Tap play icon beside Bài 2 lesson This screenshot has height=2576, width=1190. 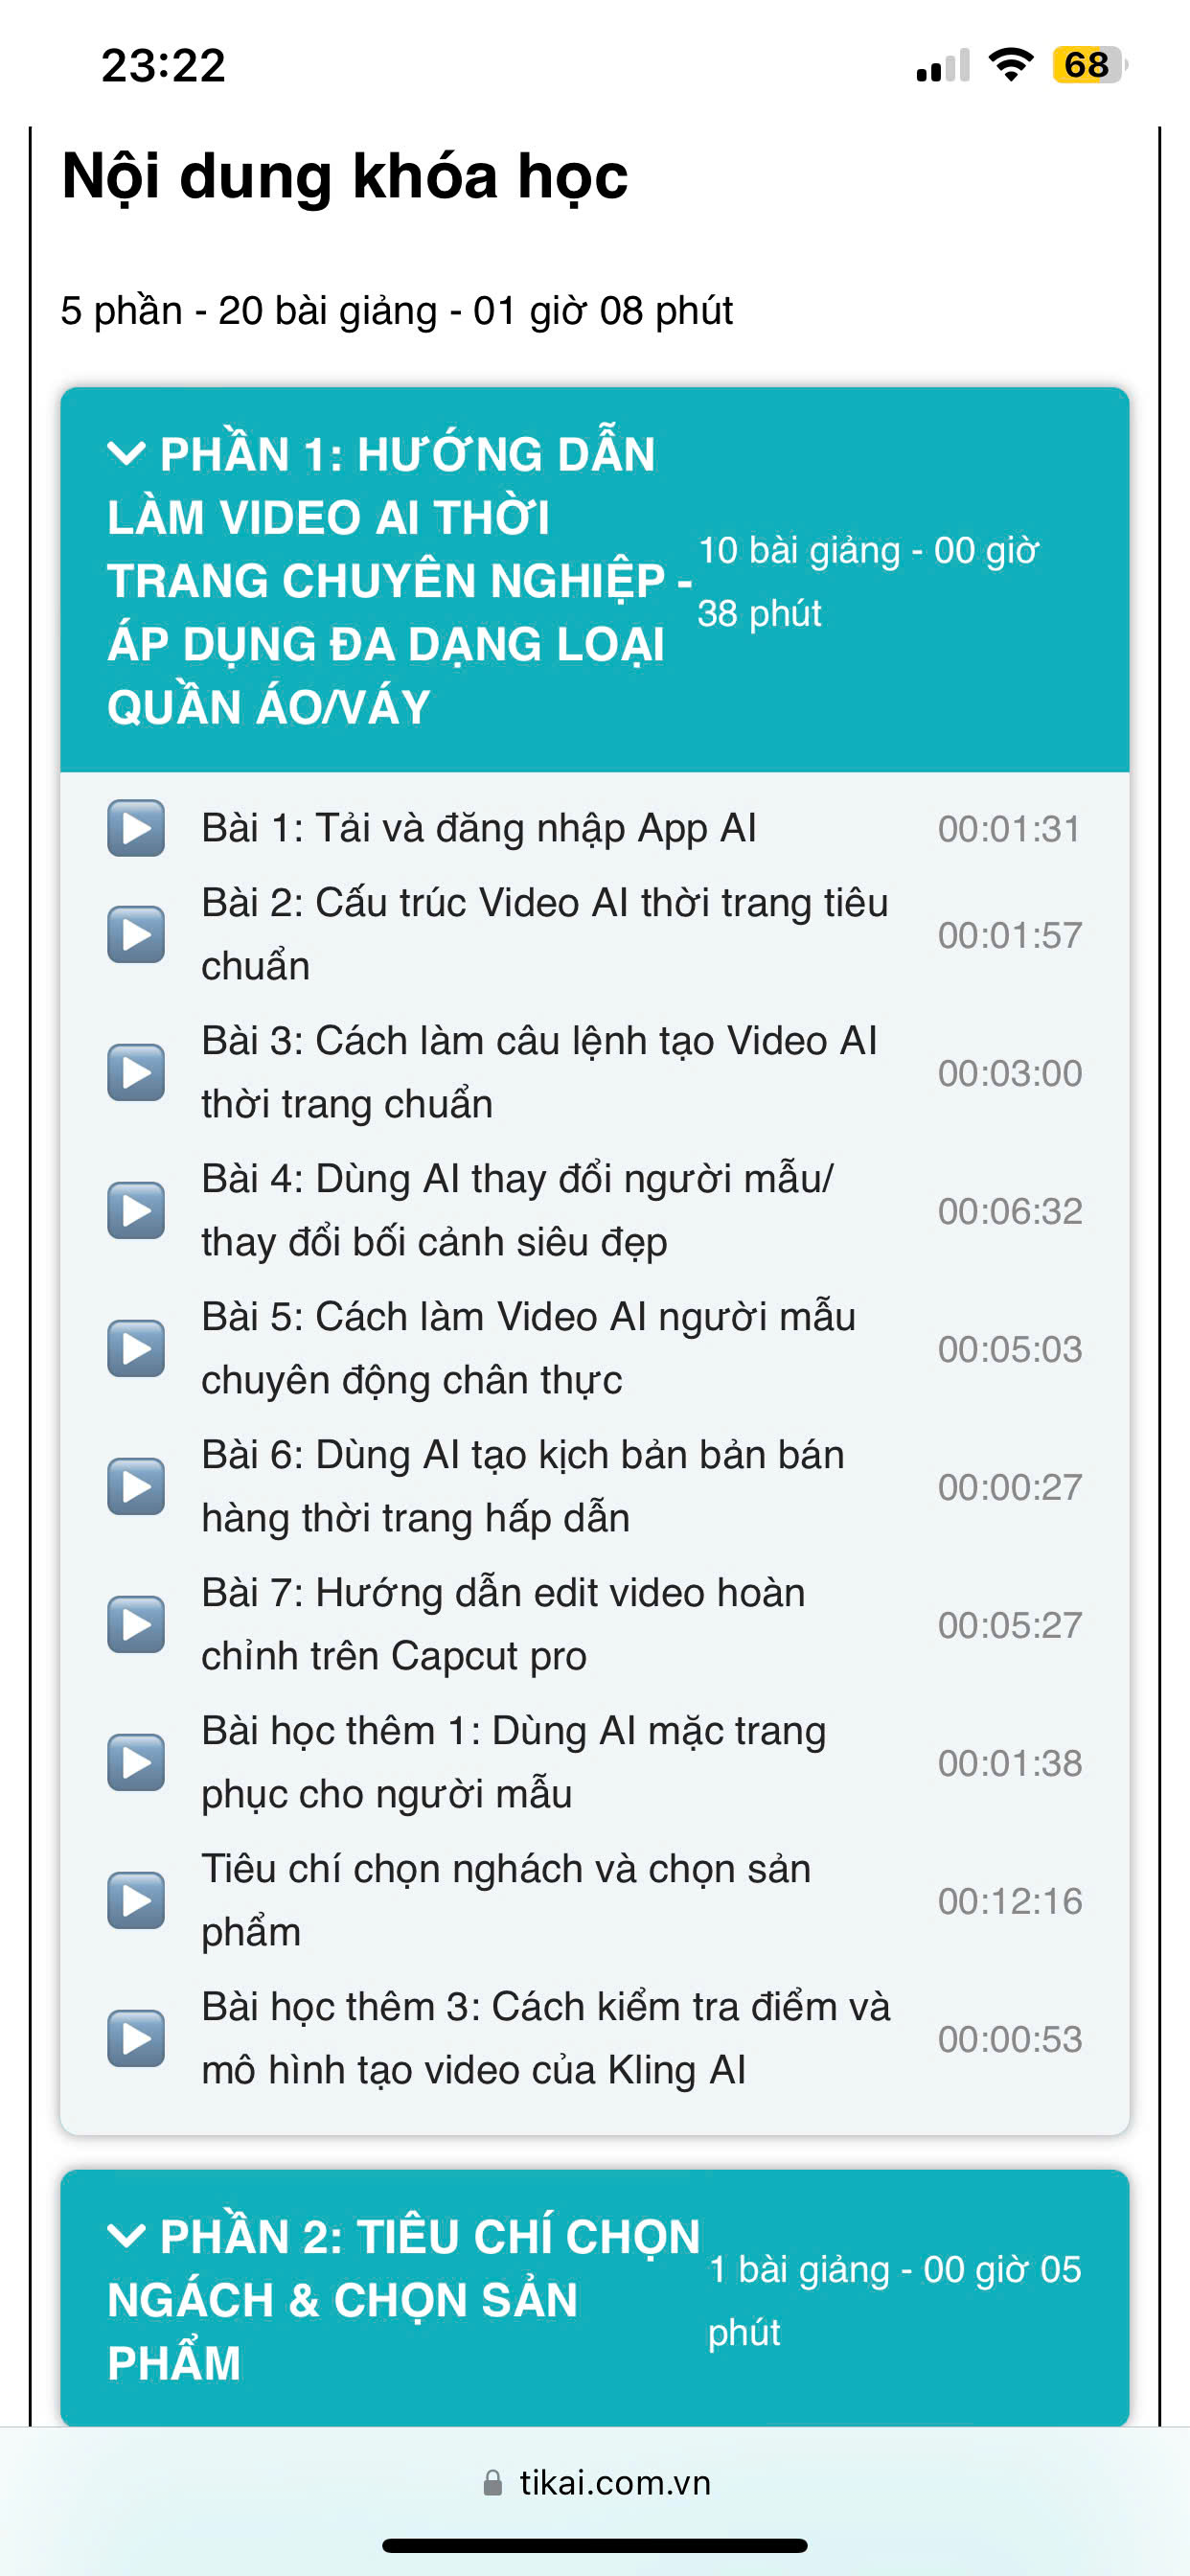(x=136, y=934)
